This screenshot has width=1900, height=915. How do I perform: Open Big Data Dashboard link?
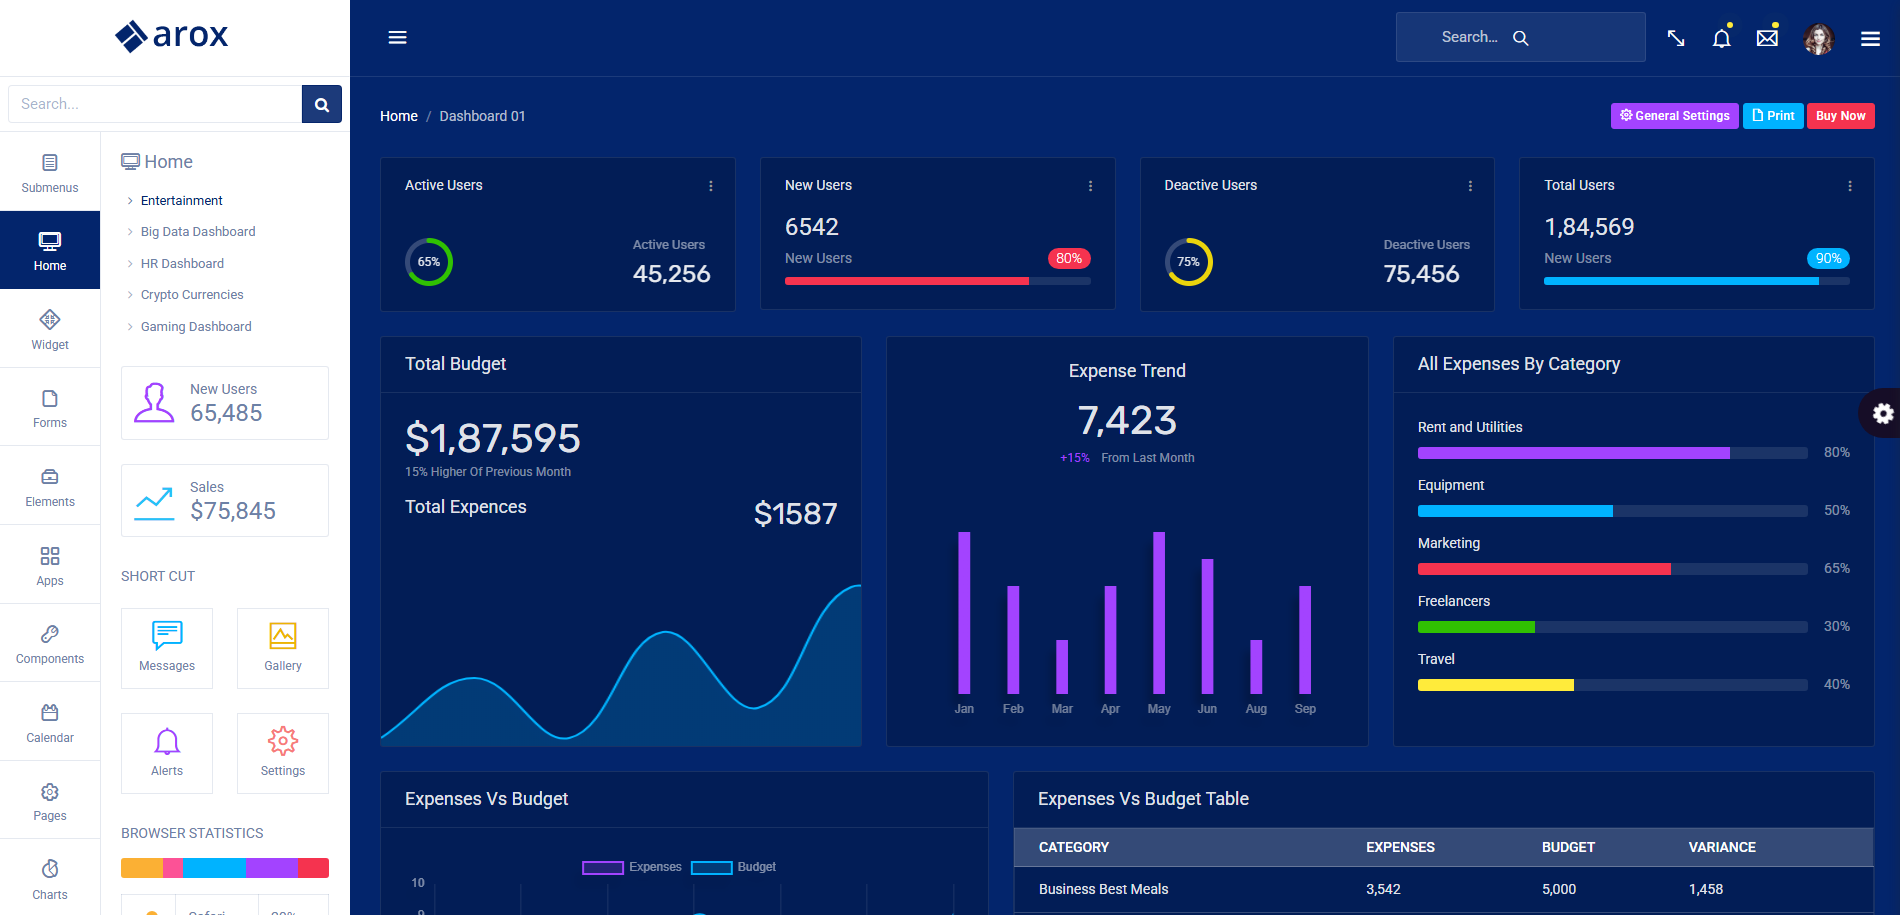[198, 232]
